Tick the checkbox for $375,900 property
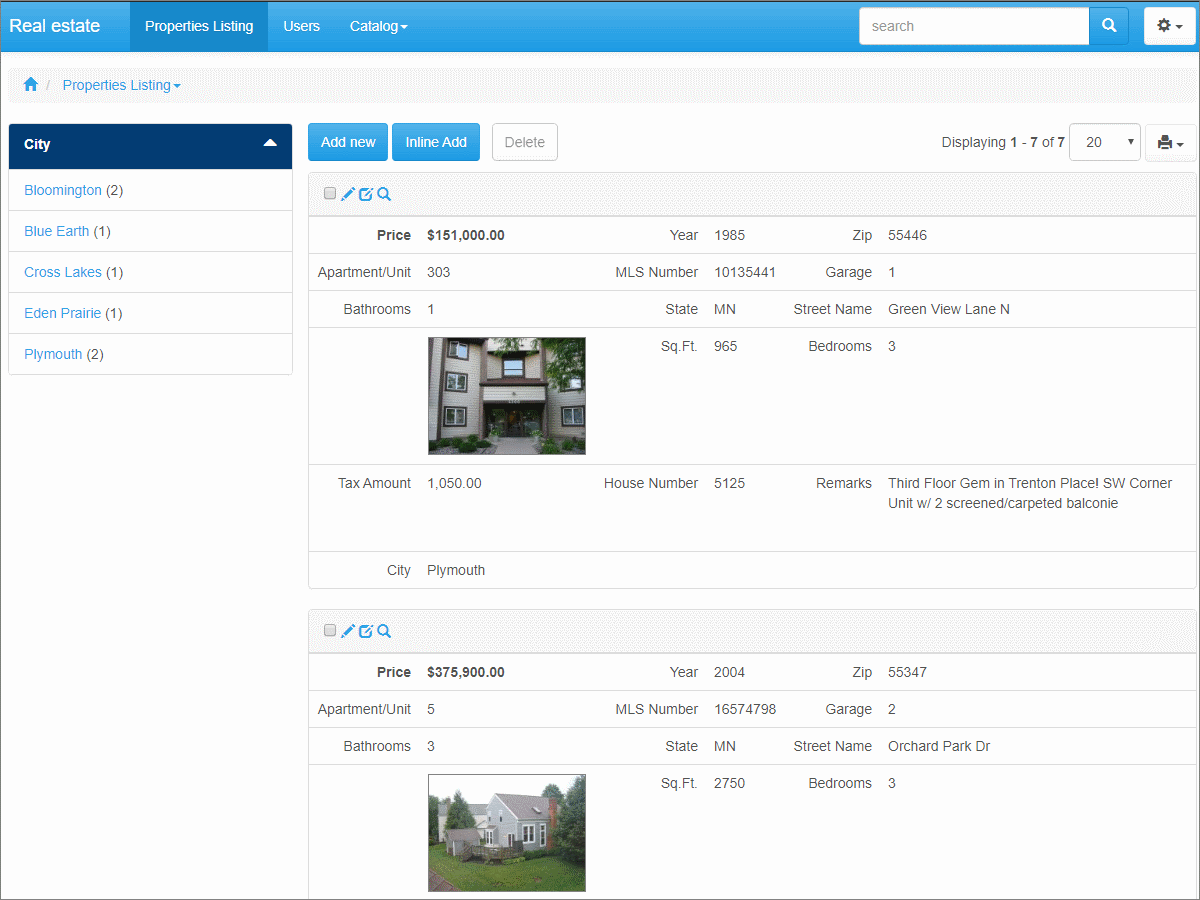This screenshot has width=1200, height=900. pyautogui.click(x=330, y=630)
